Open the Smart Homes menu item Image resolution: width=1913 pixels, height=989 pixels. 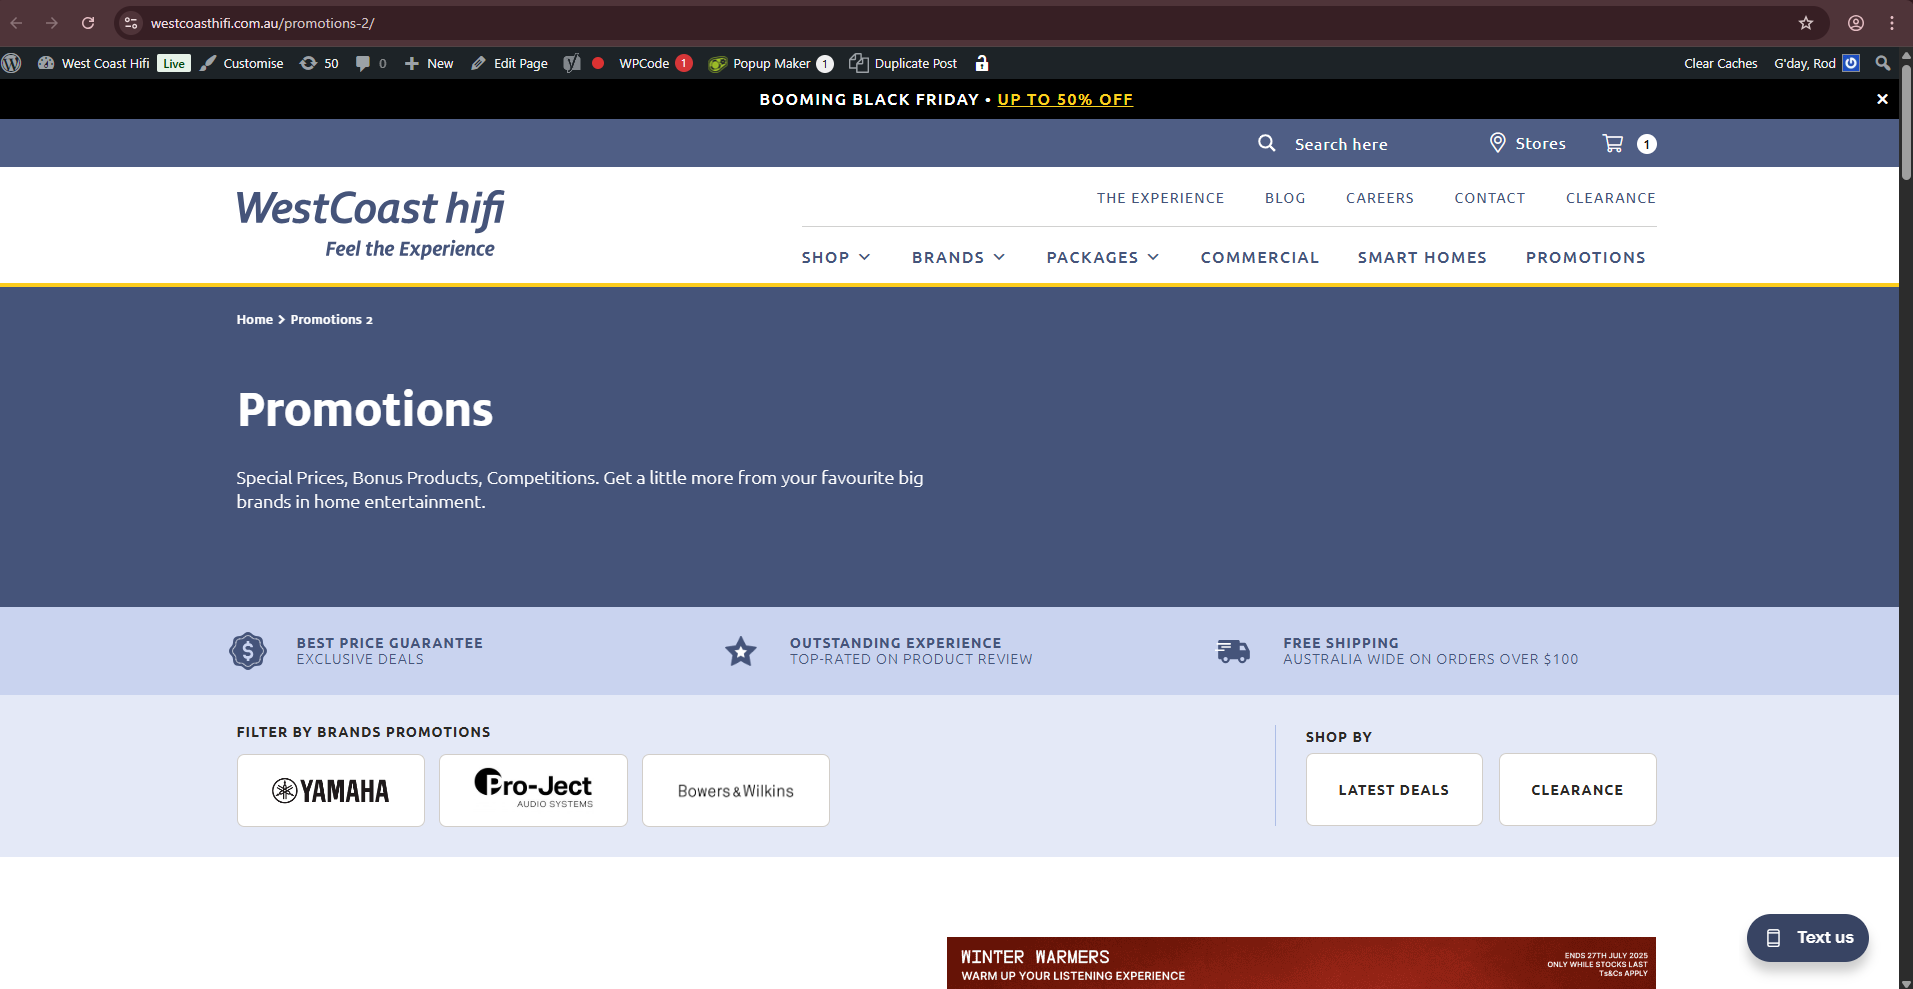(1421, 258)
